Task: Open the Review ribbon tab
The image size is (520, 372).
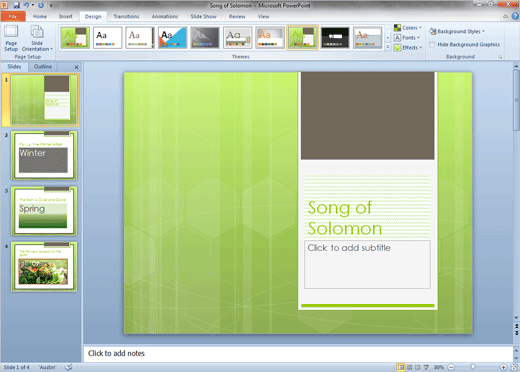Action: pos(237,16)
